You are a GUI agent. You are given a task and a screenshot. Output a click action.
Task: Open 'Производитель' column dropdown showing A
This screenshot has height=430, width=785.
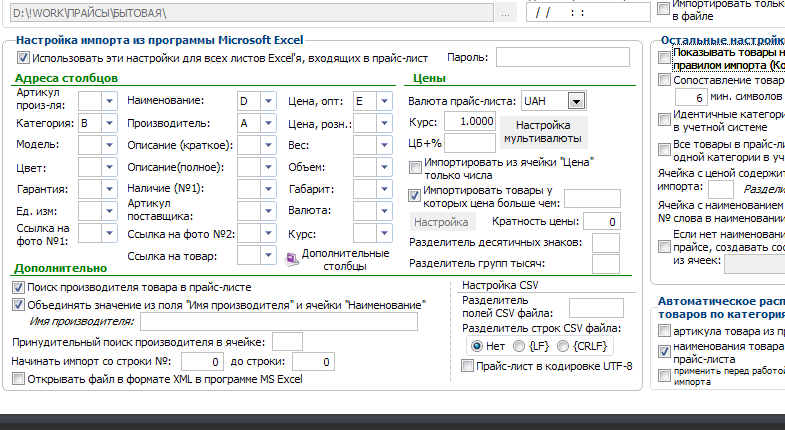point(268,123)
